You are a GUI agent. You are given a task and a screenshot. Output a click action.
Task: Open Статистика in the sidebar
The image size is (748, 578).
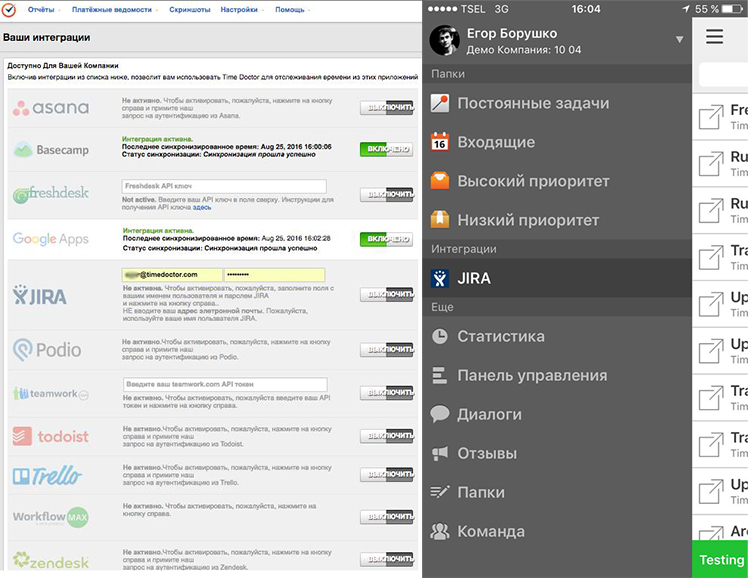coord(557,336)
